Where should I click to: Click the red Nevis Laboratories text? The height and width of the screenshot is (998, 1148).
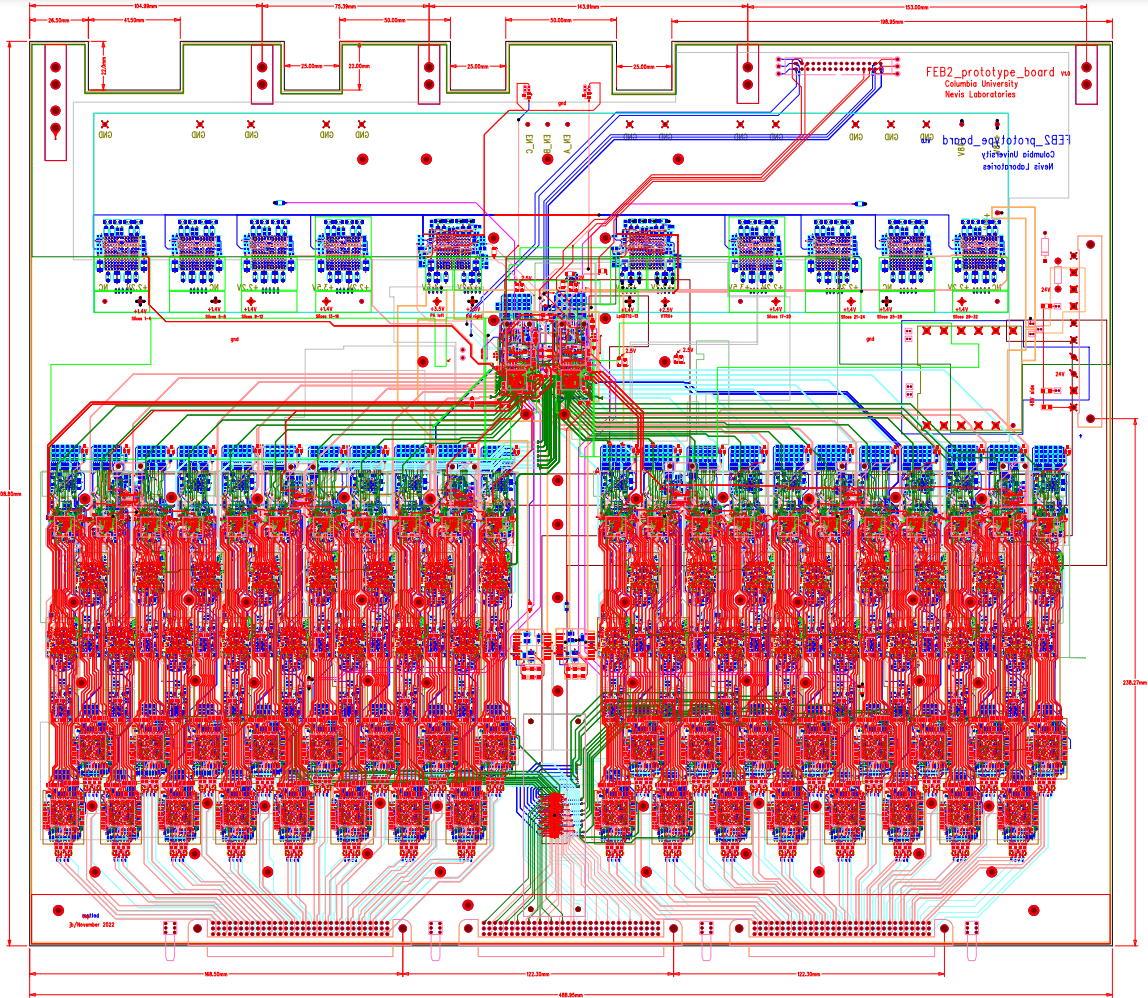[979, 95]
